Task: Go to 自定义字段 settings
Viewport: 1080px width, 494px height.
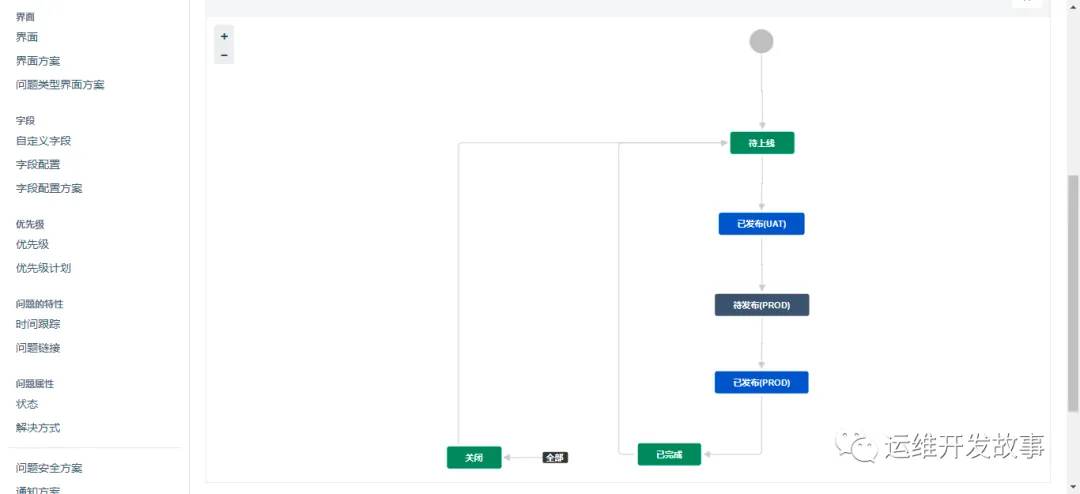Action: (44, 141)
